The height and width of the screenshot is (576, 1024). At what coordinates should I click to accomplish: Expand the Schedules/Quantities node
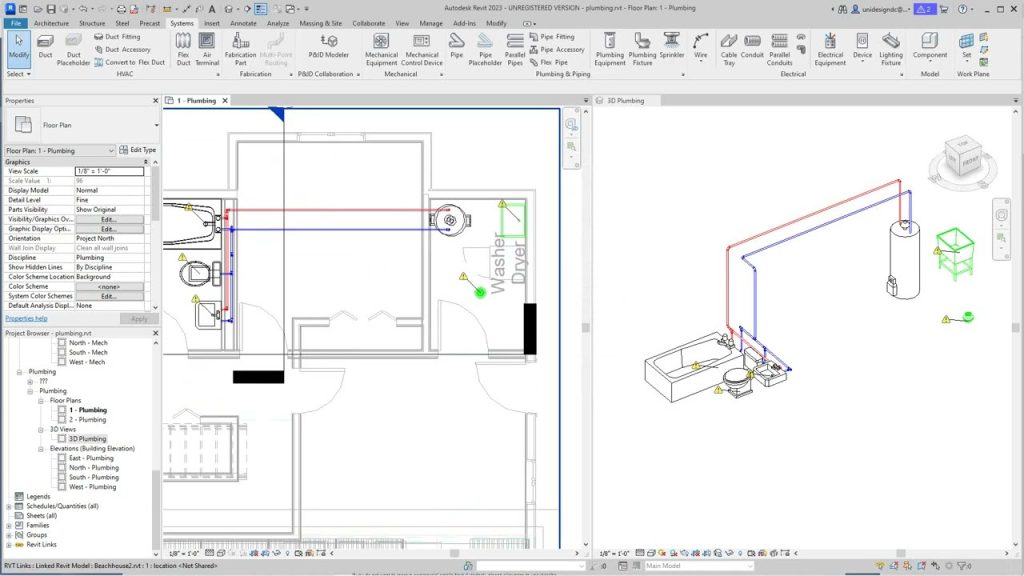click(x=8, y=506)
